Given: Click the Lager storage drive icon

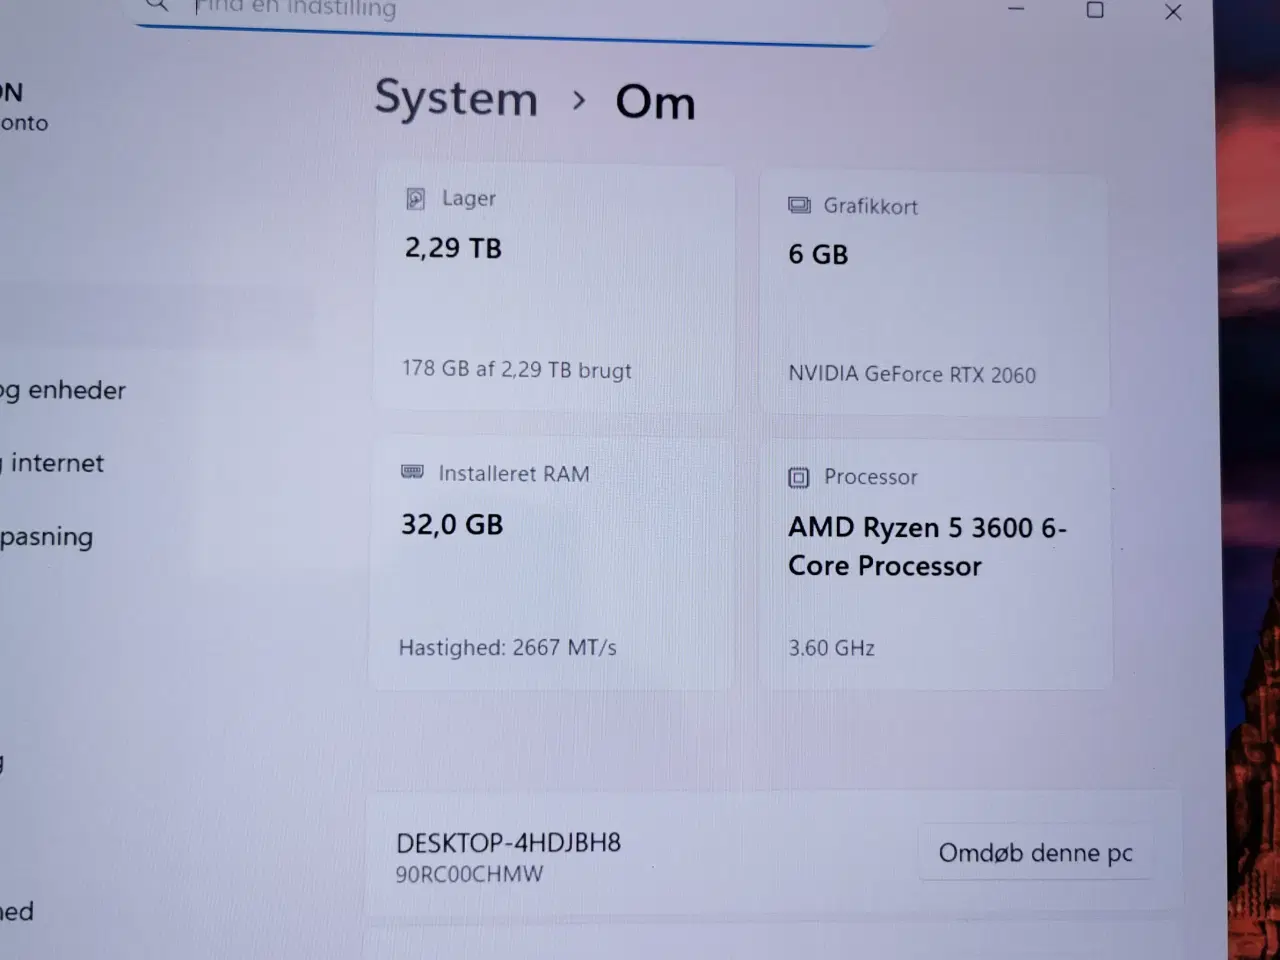Looking at the screenshot, I should [x=416, y=199].
